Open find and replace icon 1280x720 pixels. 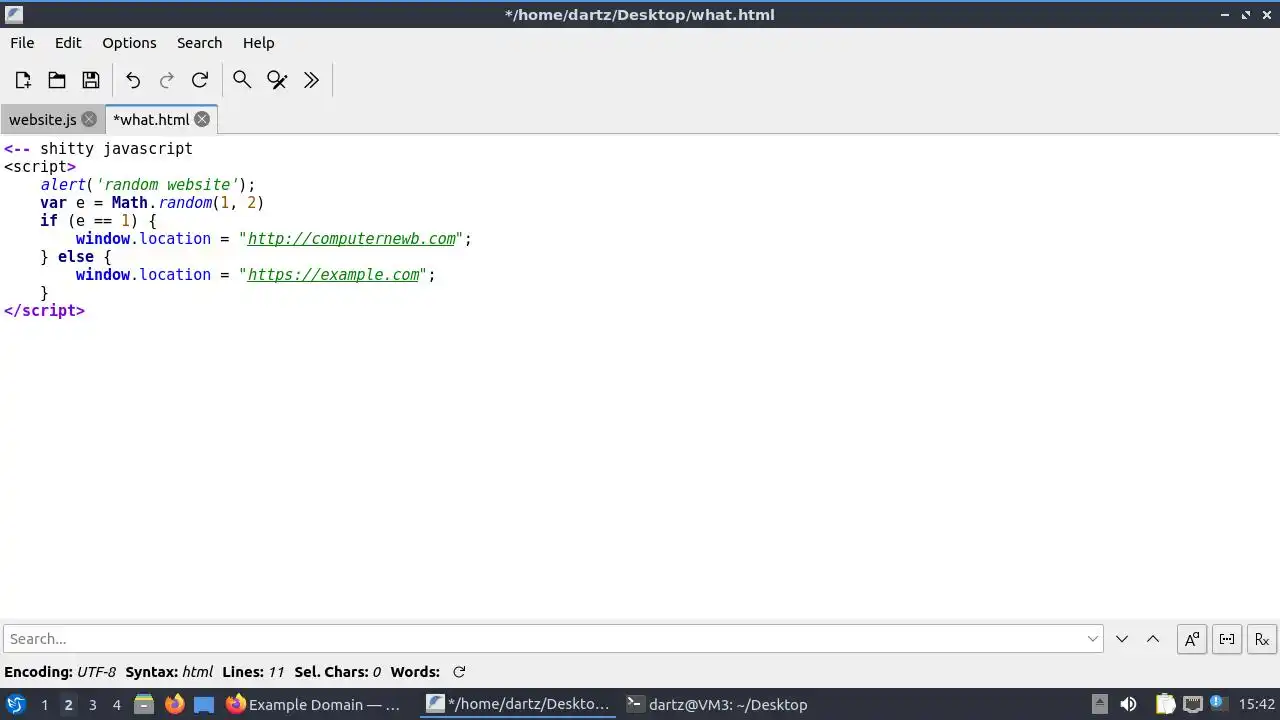(x=277, y=80)
